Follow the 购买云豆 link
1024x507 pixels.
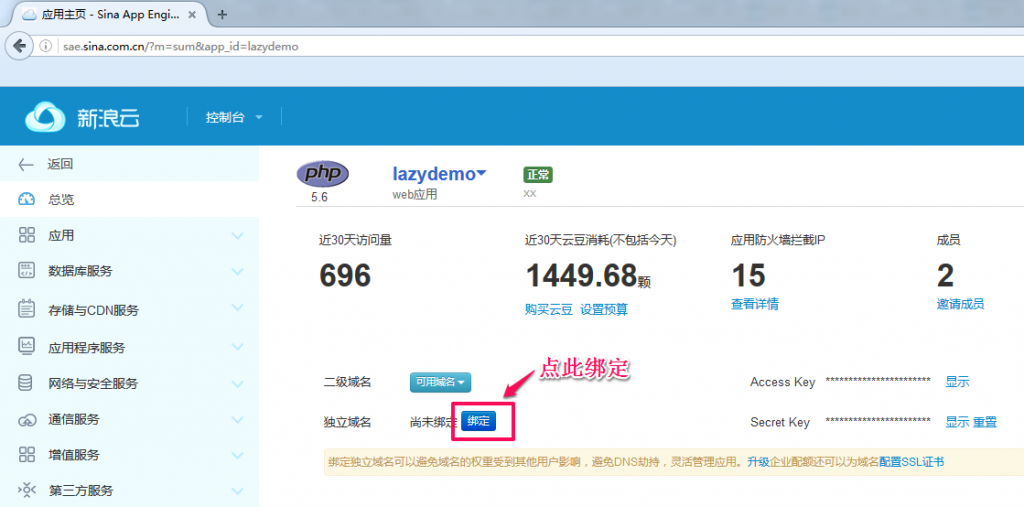click(548, 309)
